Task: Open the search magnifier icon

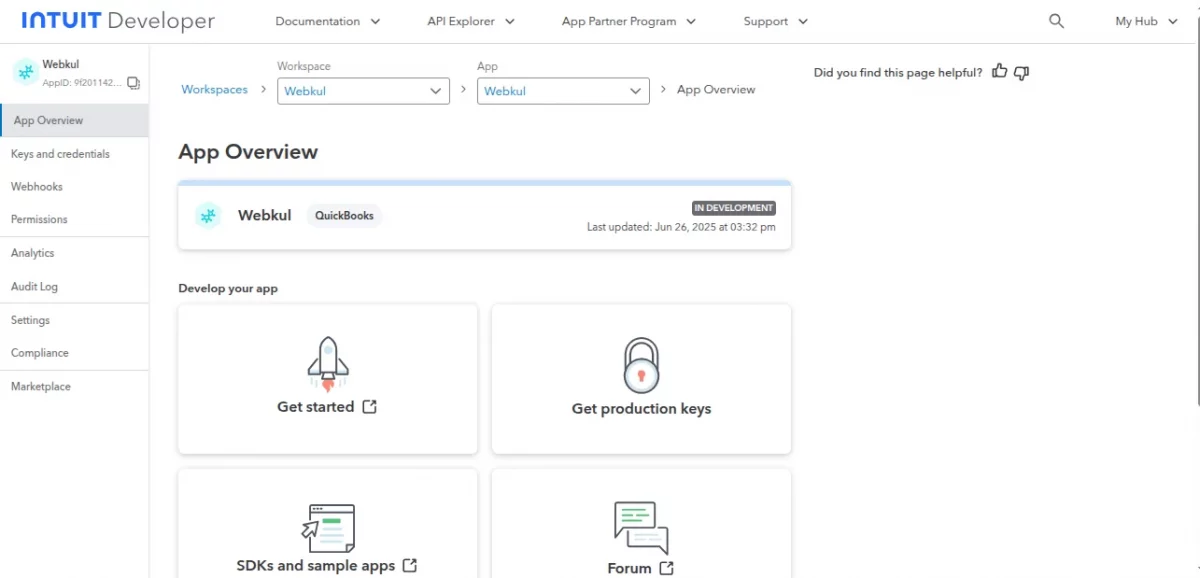Action: (x=1056, y=21)
